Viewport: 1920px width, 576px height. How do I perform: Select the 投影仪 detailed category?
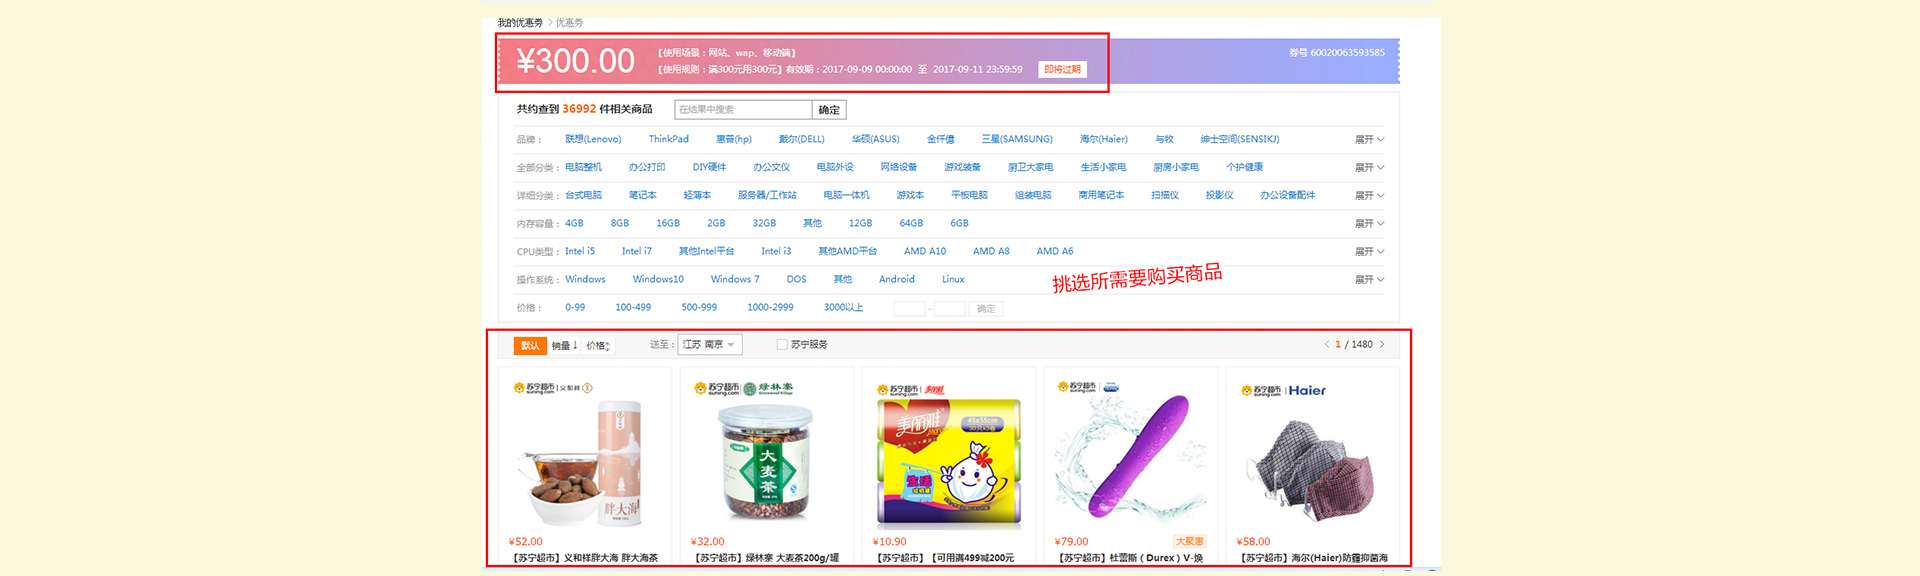click(1219, 195)
